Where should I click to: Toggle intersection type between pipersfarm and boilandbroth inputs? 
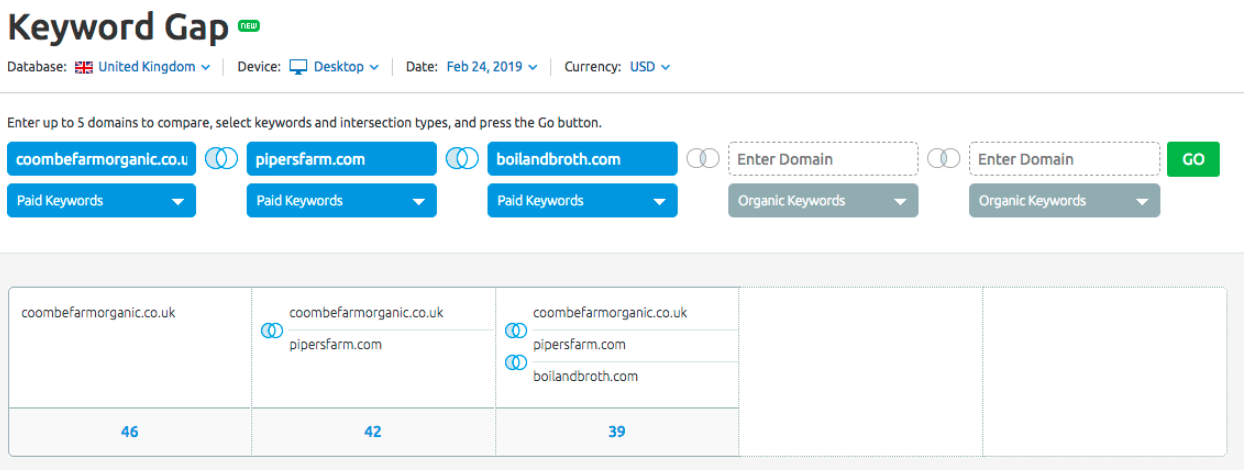pyautogui.click(x=462, y=159)
